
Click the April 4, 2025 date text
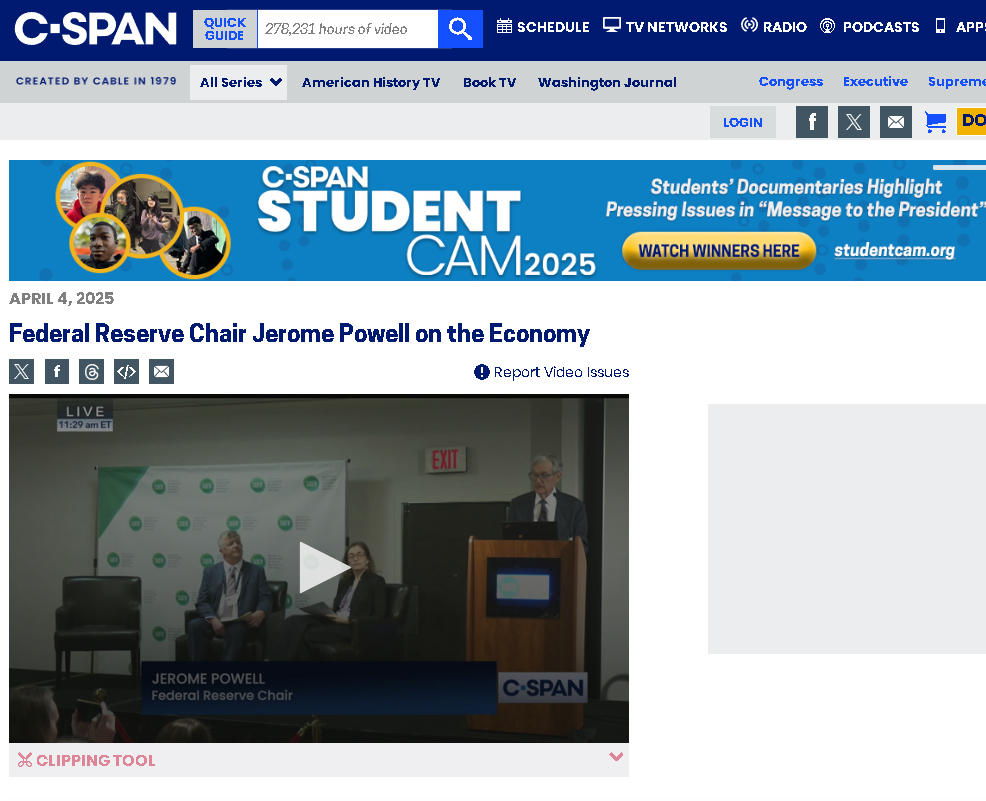click(62, 298)
